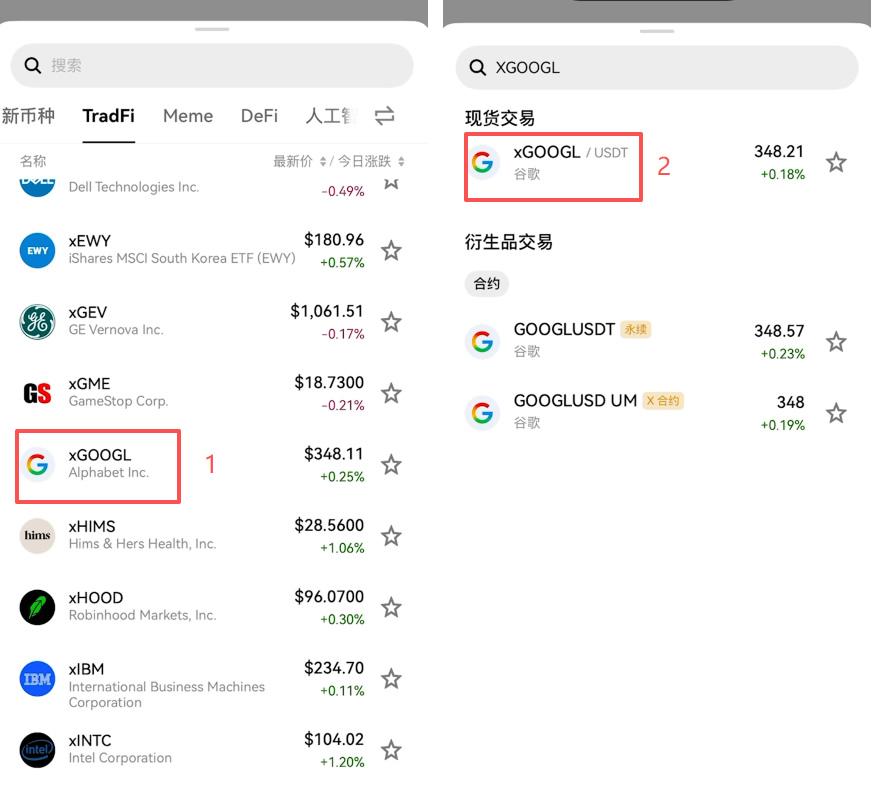The image size is (871, 785).
Task: Click the xEWY logo icon
Action: pos(37,251)
